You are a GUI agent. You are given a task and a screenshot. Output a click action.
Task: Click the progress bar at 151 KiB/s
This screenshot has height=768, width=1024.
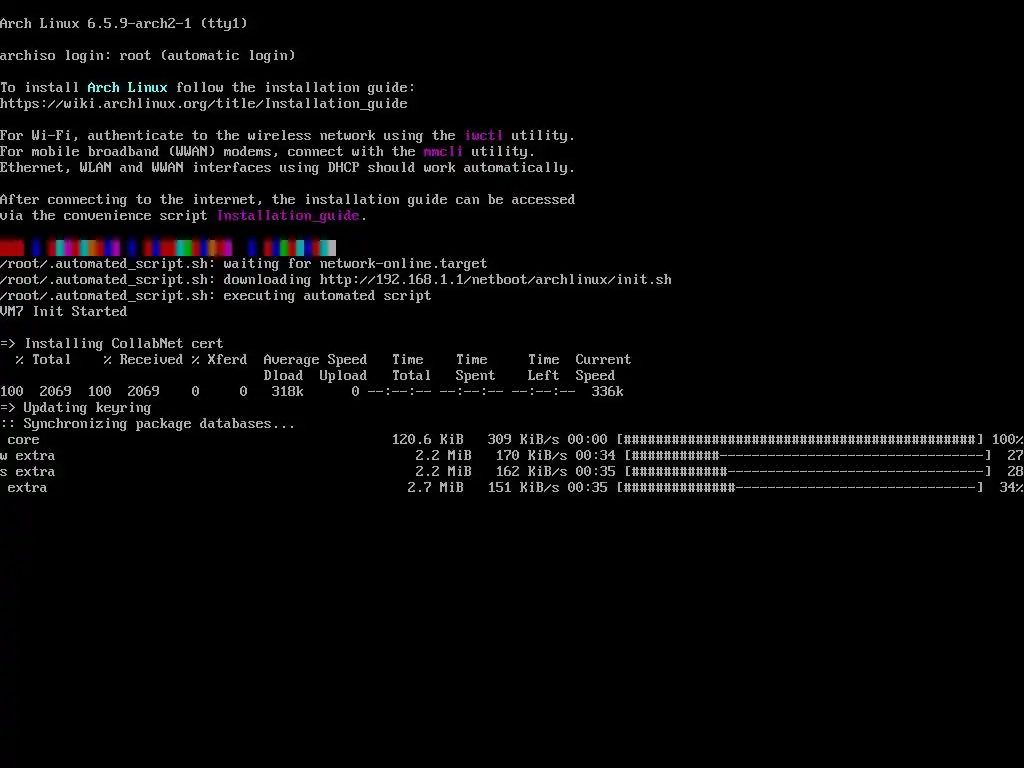(x=800, y=487)
